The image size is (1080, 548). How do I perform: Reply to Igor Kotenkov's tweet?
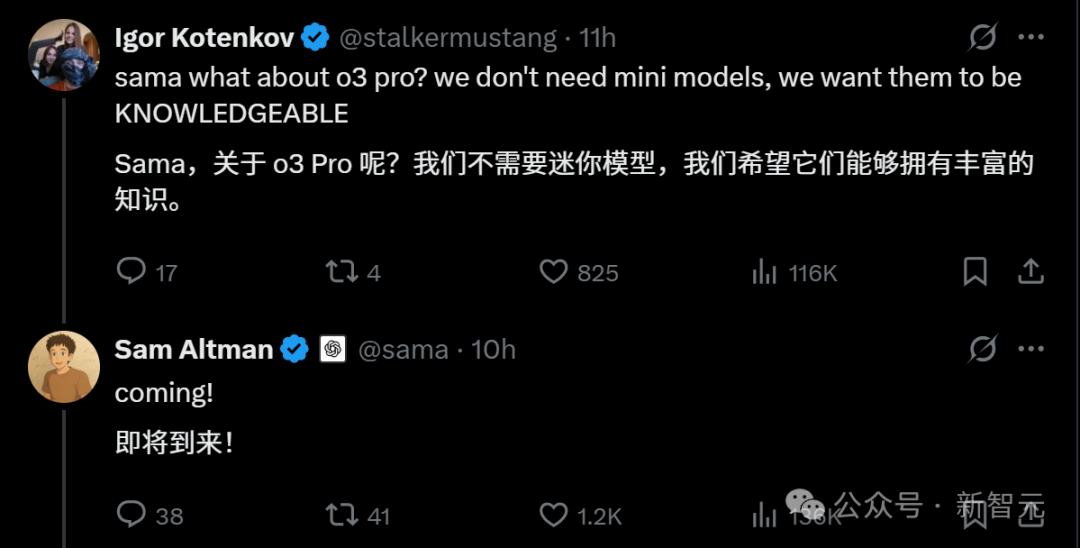[x=132, y=271]
